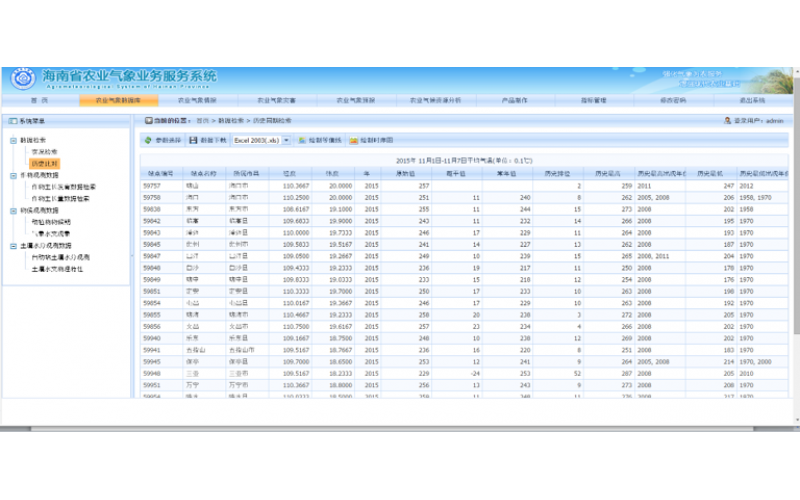Collapse the 土壤水分观测数据 tree node

tap(13, 245)
